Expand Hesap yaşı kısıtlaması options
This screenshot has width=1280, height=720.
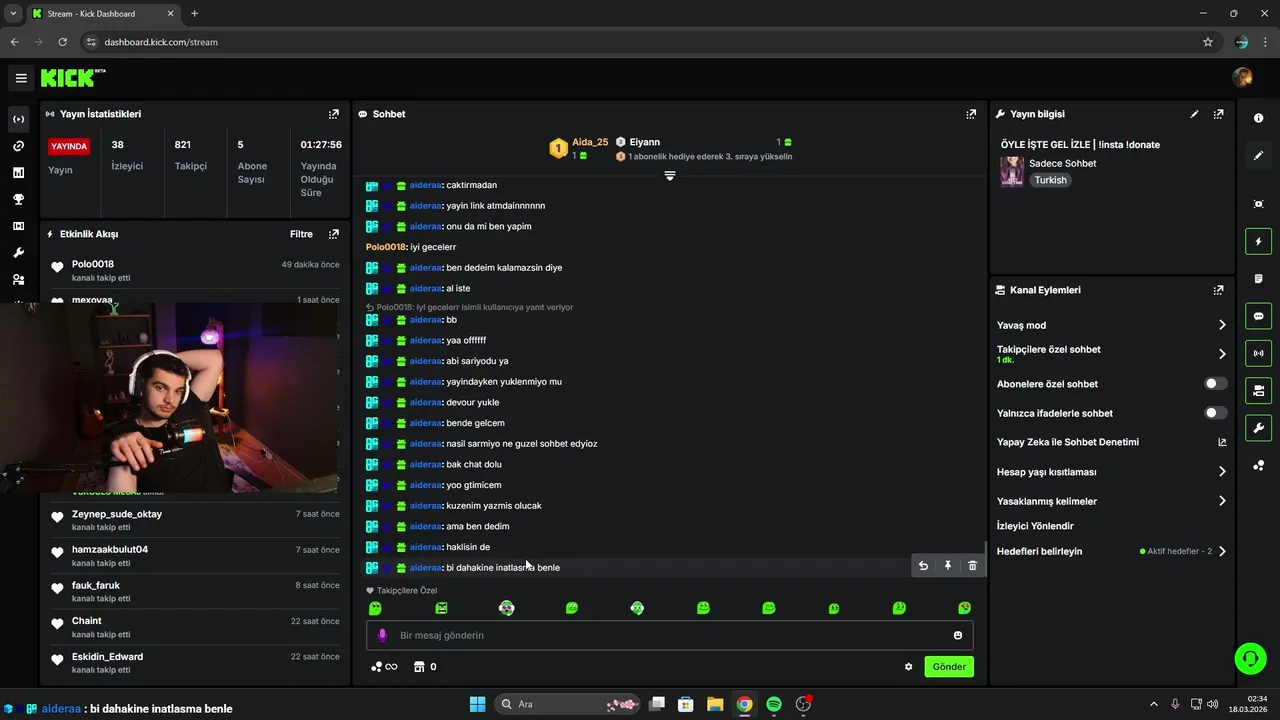point(1222,472)
